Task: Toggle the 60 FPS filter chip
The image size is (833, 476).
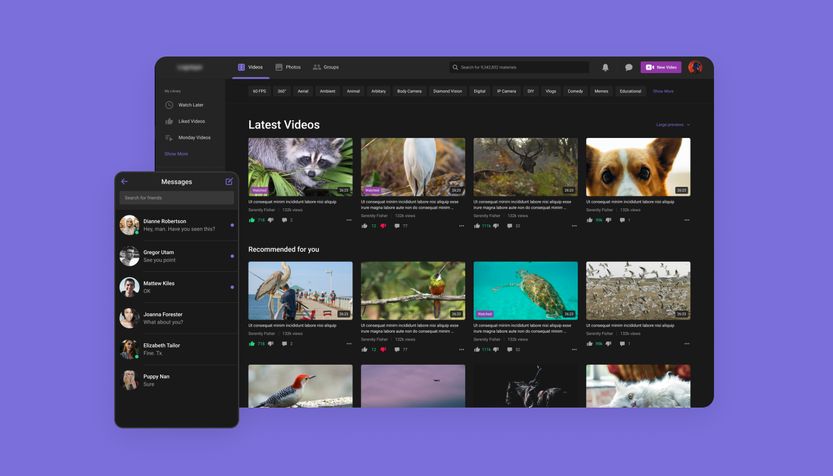Action: (259, 91)
